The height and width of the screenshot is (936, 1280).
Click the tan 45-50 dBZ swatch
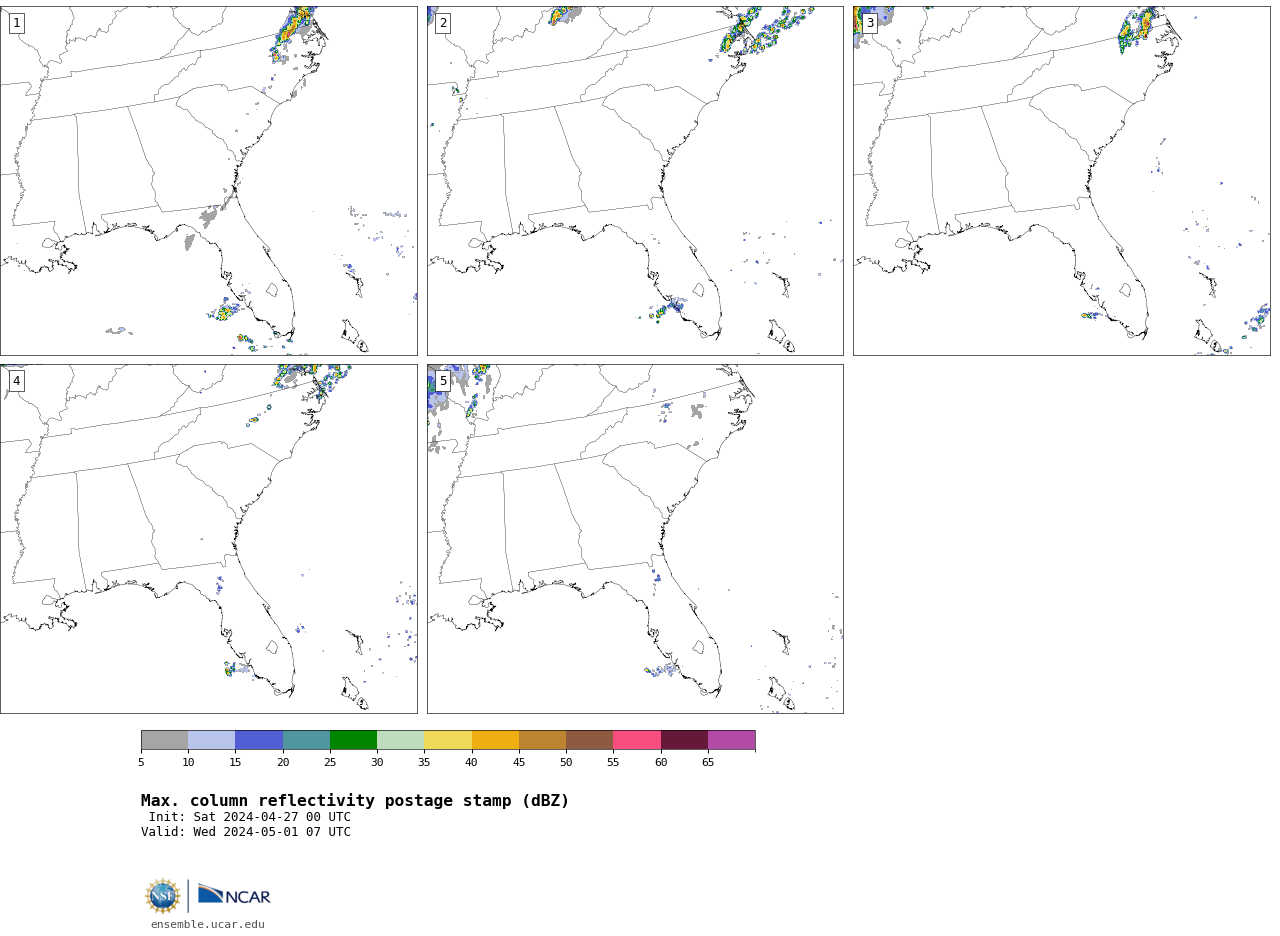pyautogui.click(x=543, y=740)
